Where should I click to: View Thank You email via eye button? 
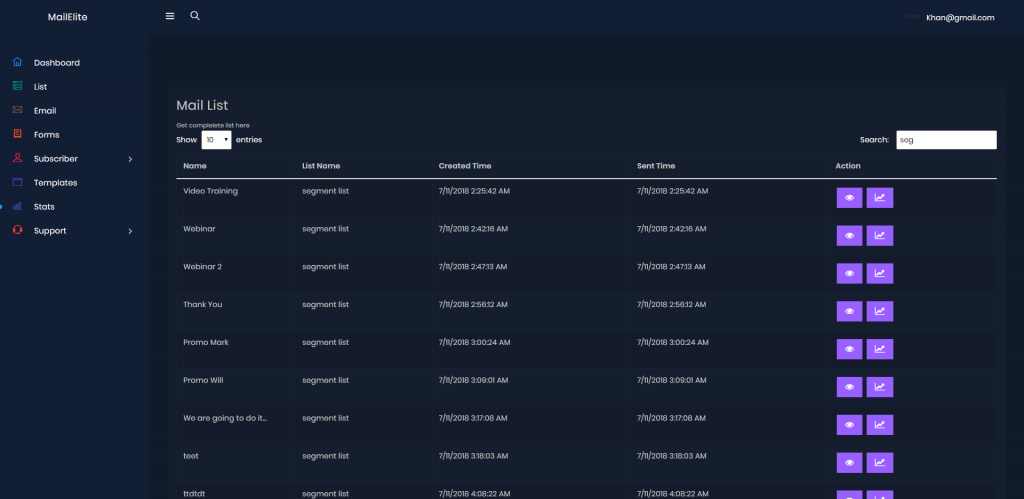pos(849,311)
